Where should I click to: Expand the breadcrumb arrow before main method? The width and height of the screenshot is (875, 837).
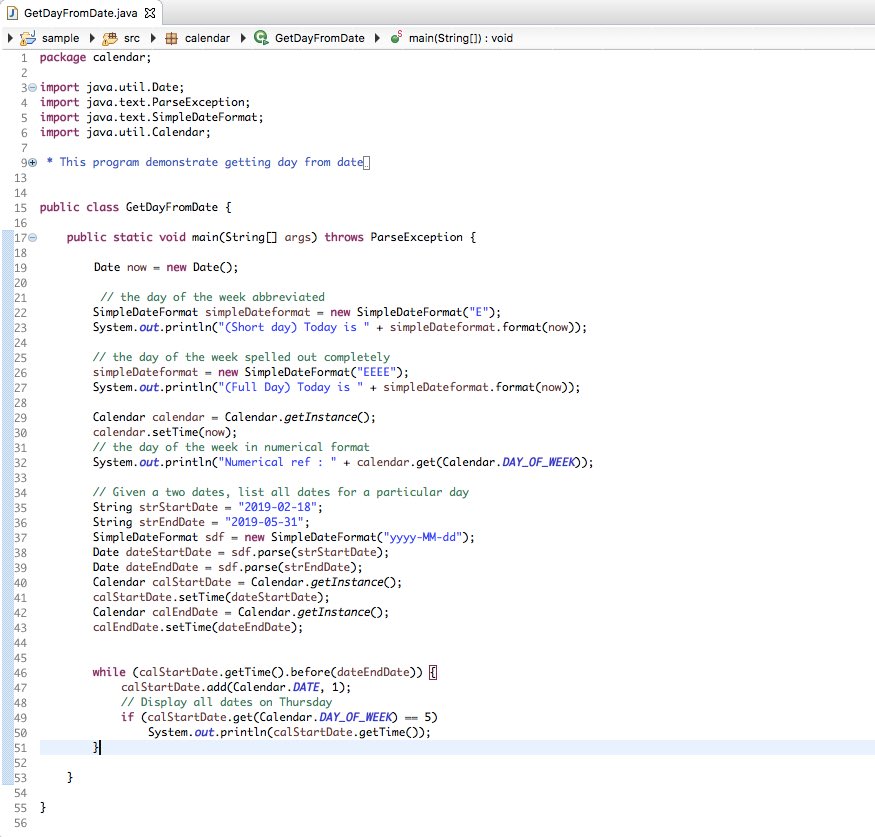pyautogui.click(x=377, y=38)
